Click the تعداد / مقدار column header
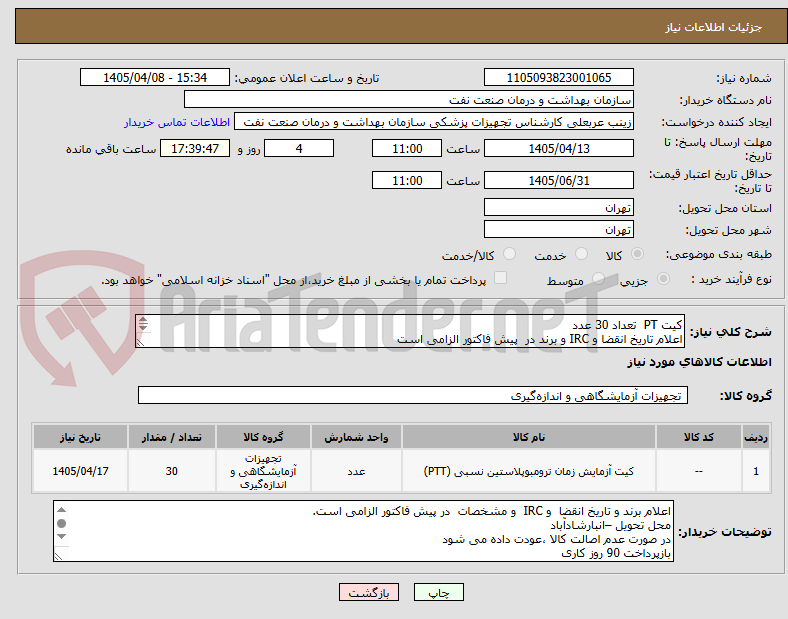Viewport: 788px width, 619px height. coord(172,437)
